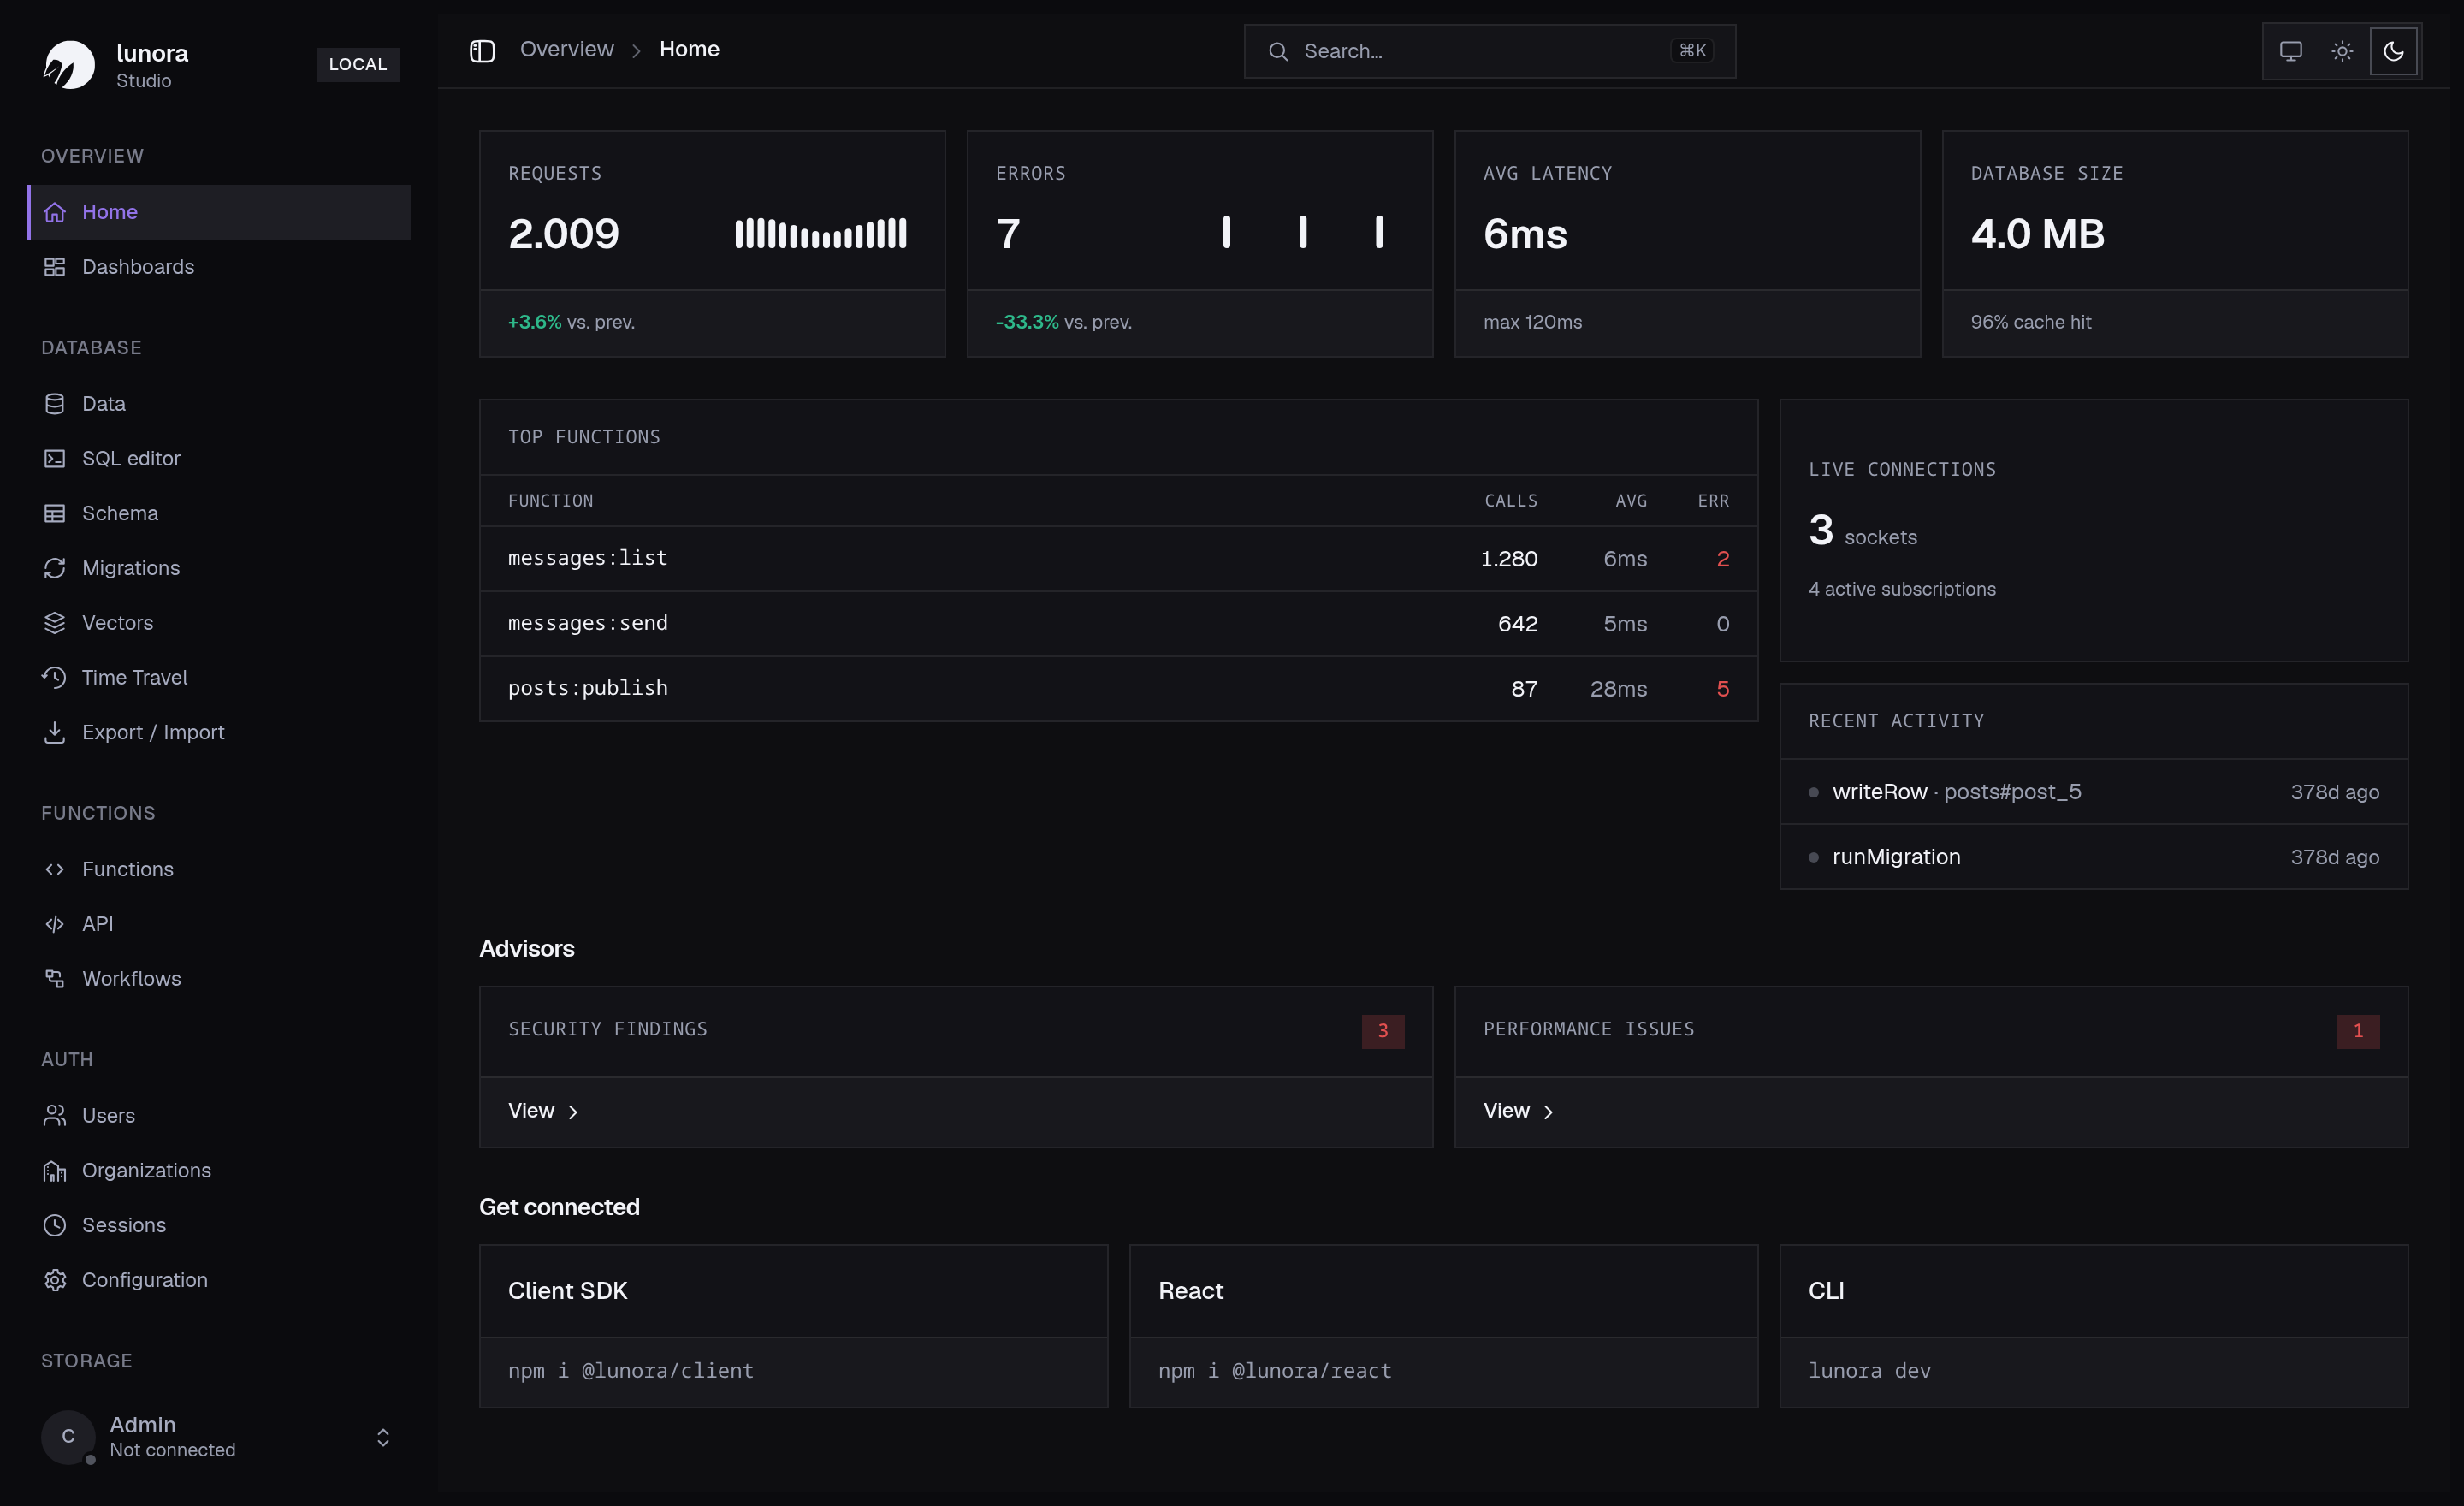Click the Performance Issues View chevron
The height and width of the screenshot is (1506, 2464).
pos(1548,1112)
